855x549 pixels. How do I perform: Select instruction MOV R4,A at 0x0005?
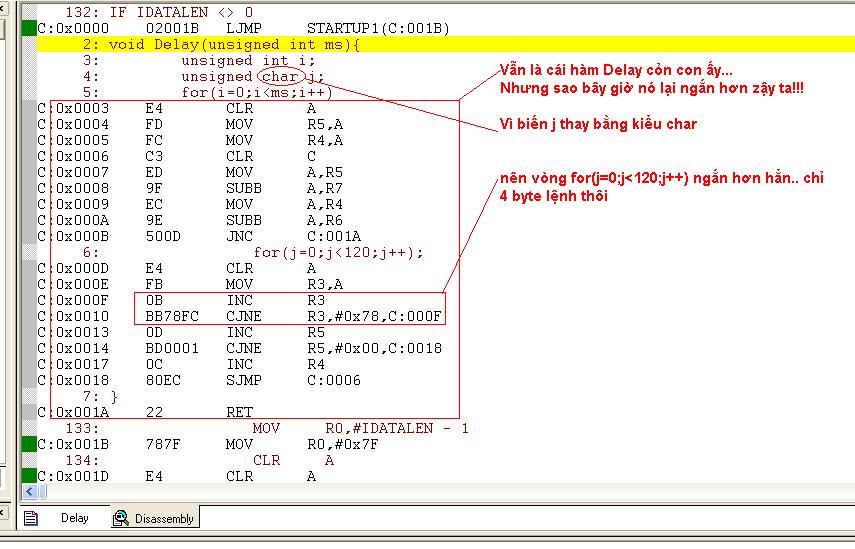tap(190, 140)
